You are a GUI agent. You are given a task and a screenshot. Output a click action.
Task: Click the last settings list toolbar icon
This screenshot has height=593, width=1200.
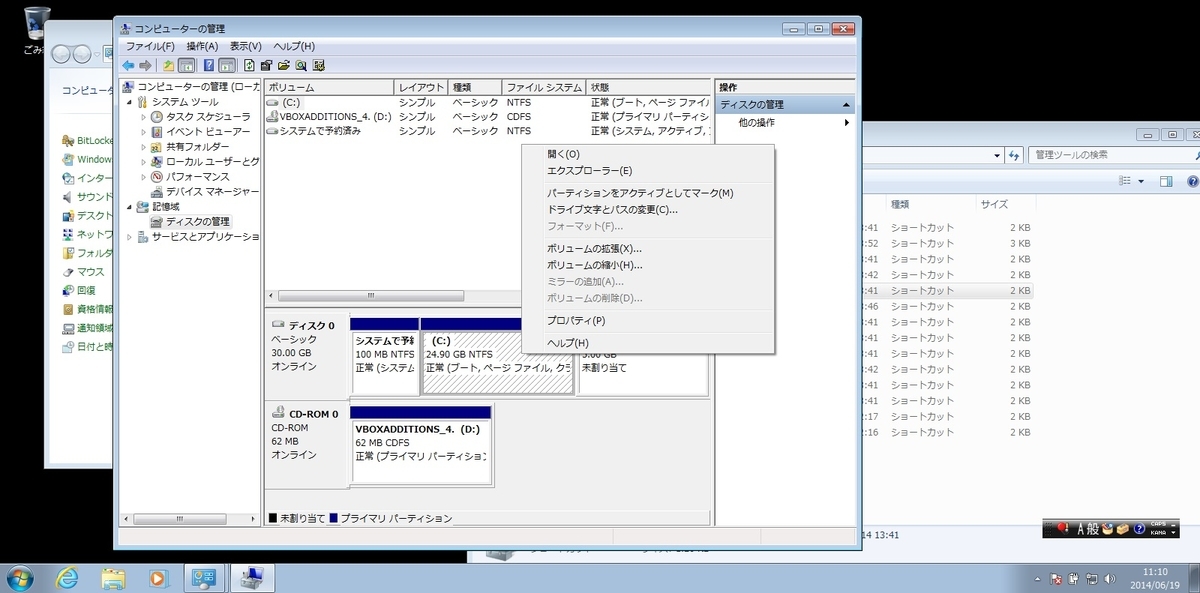[x=318, y=65]
